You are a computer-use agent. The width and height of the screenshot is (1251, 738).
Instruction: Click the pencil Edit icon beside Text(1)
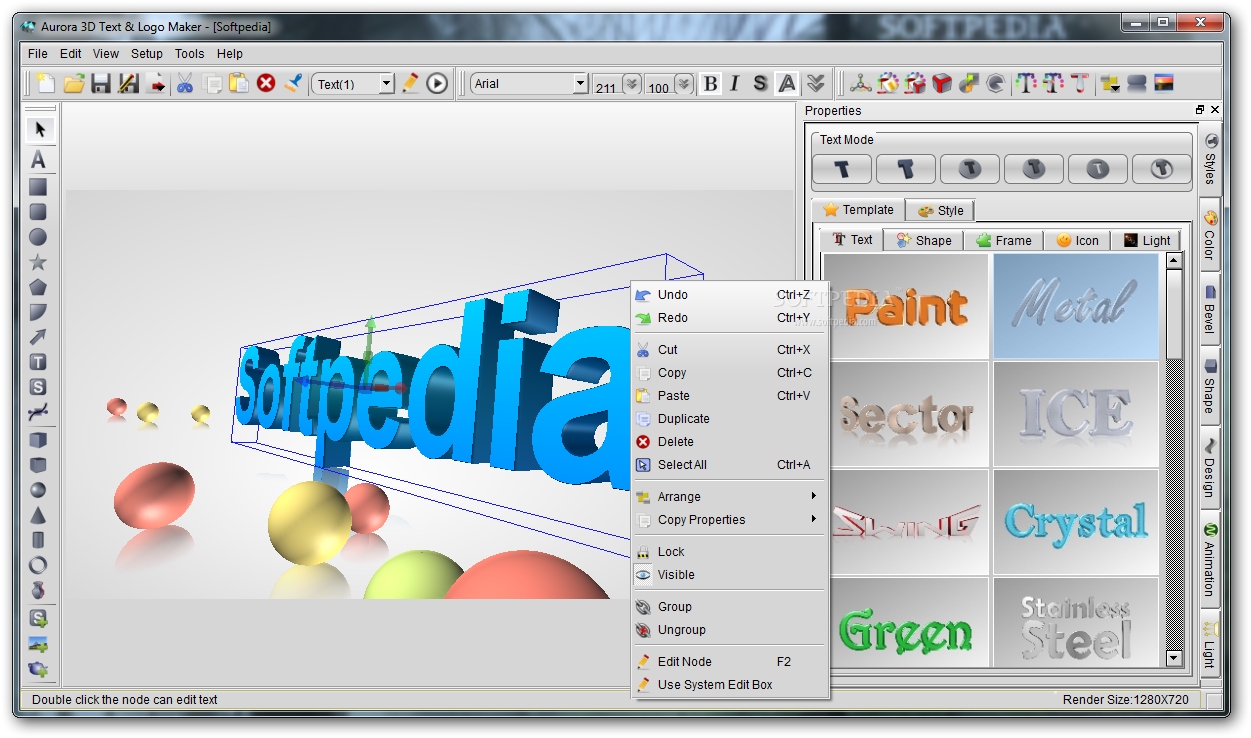pyautogui.click(x=410, y=84)
